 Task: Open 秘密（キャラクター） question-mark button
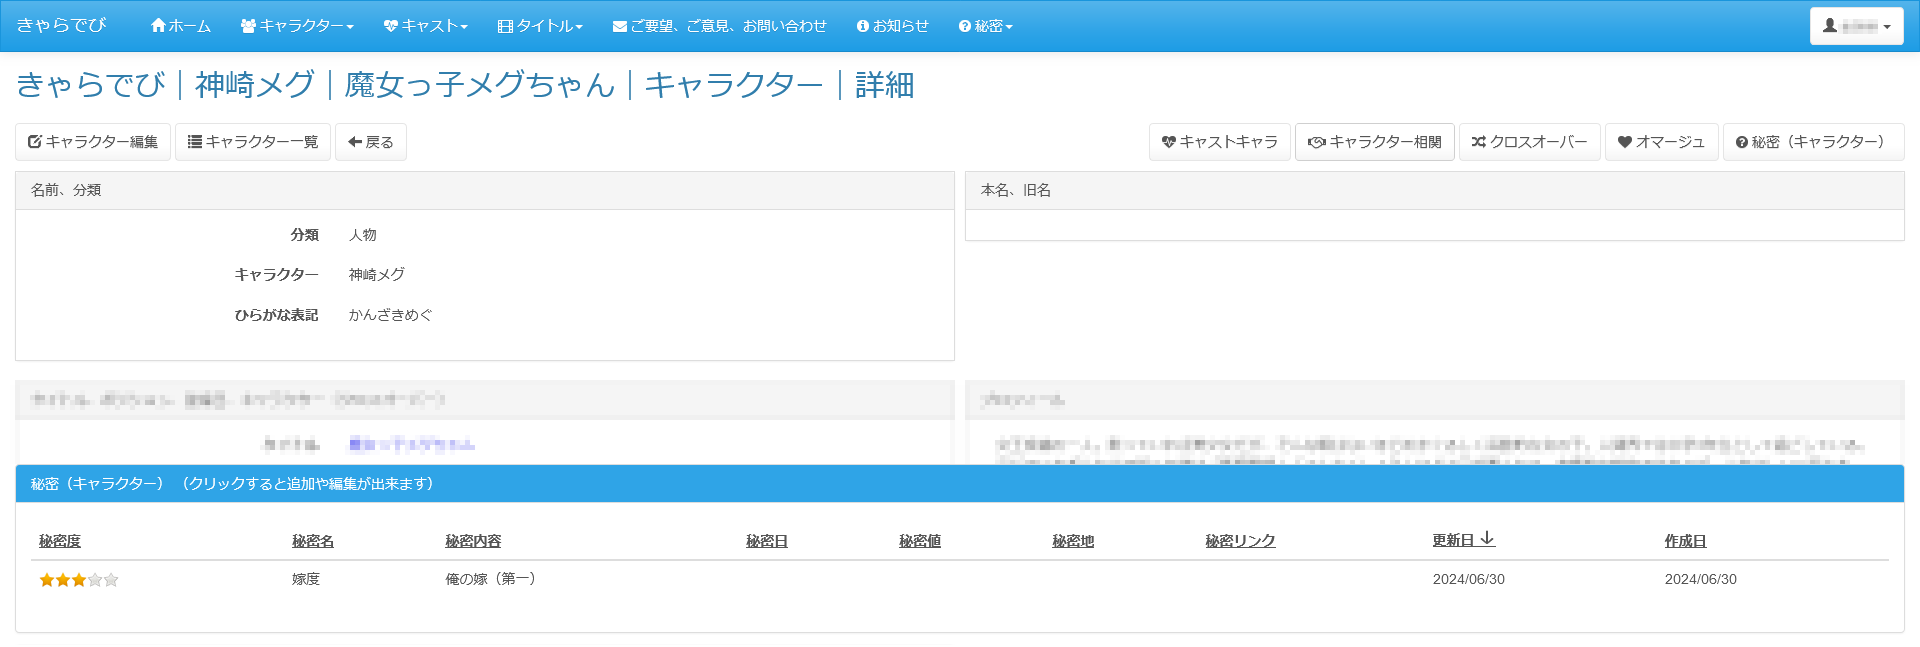pos(1812,142)
